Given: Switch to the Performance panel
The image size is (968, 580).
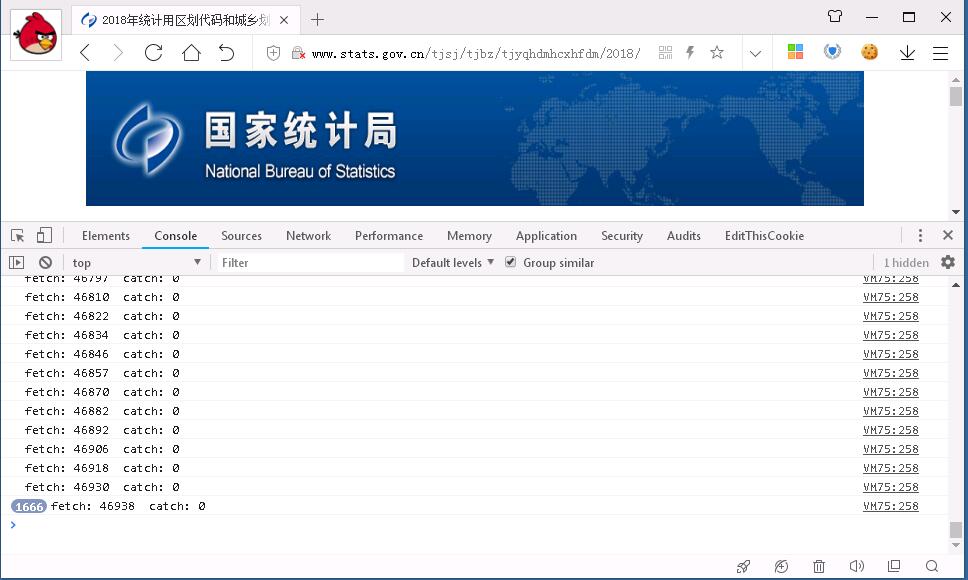Looking at the screenshot, I should (389, 236).
